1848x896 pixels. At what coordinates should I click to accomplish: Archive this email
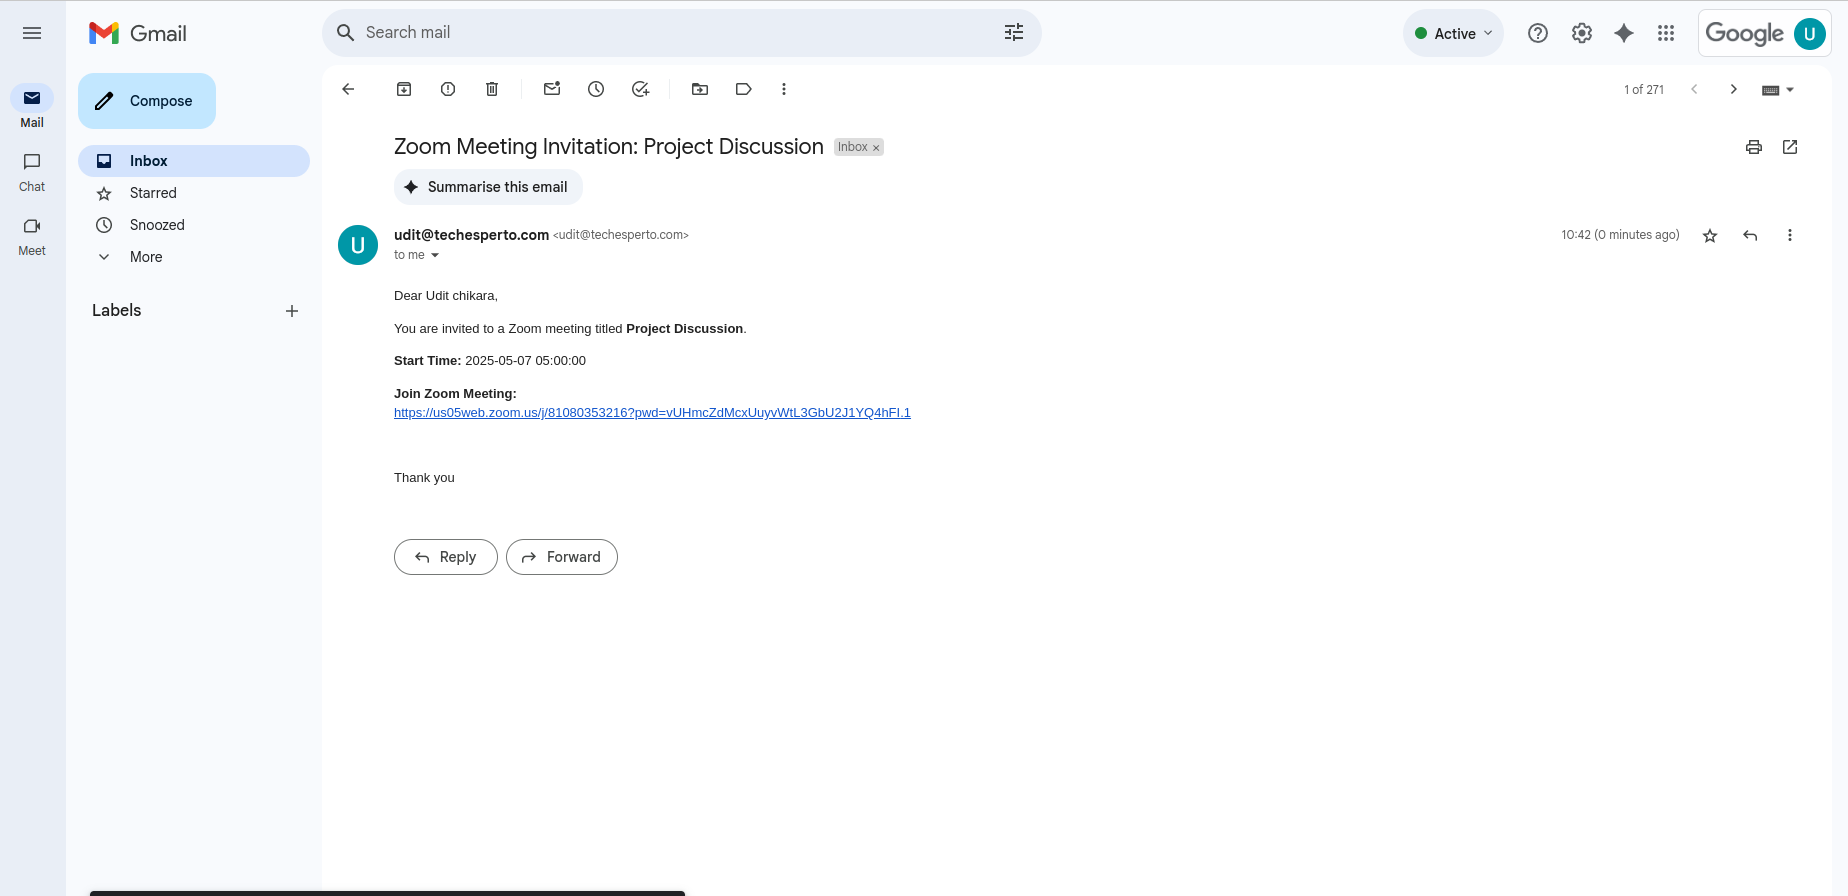404,89
